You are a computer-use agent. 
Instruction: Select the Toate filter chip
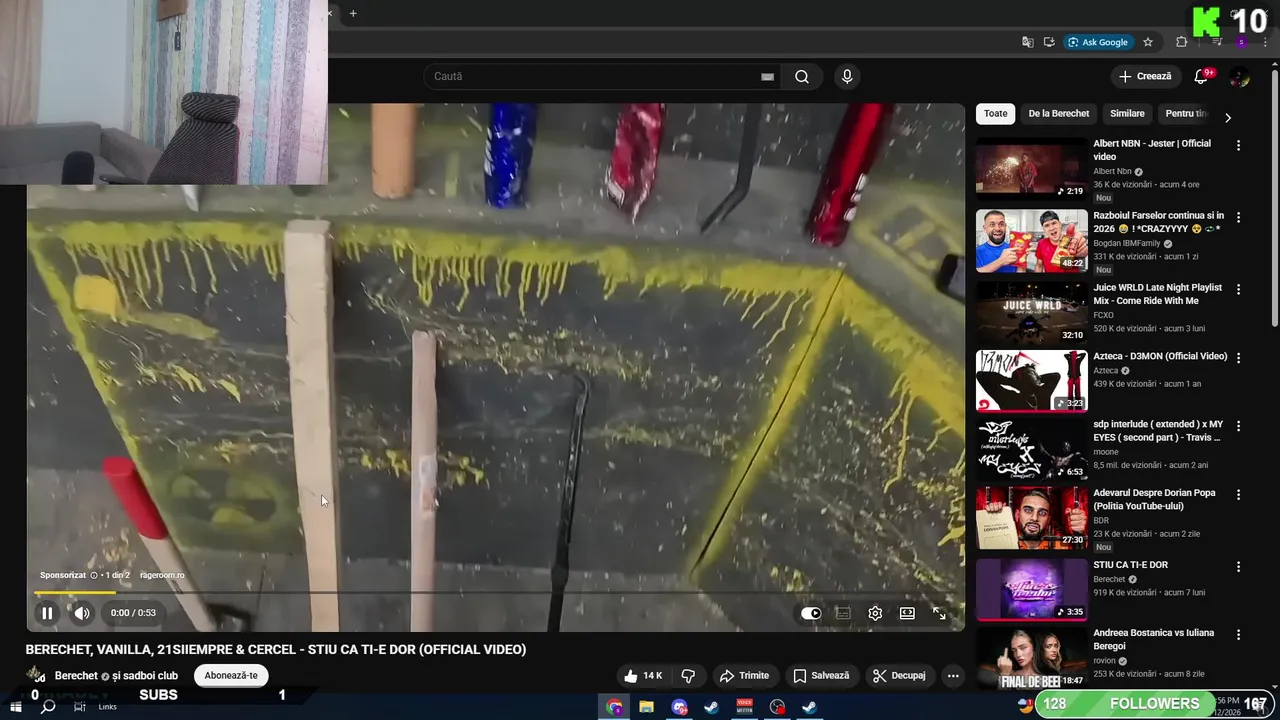click(995, 114)
